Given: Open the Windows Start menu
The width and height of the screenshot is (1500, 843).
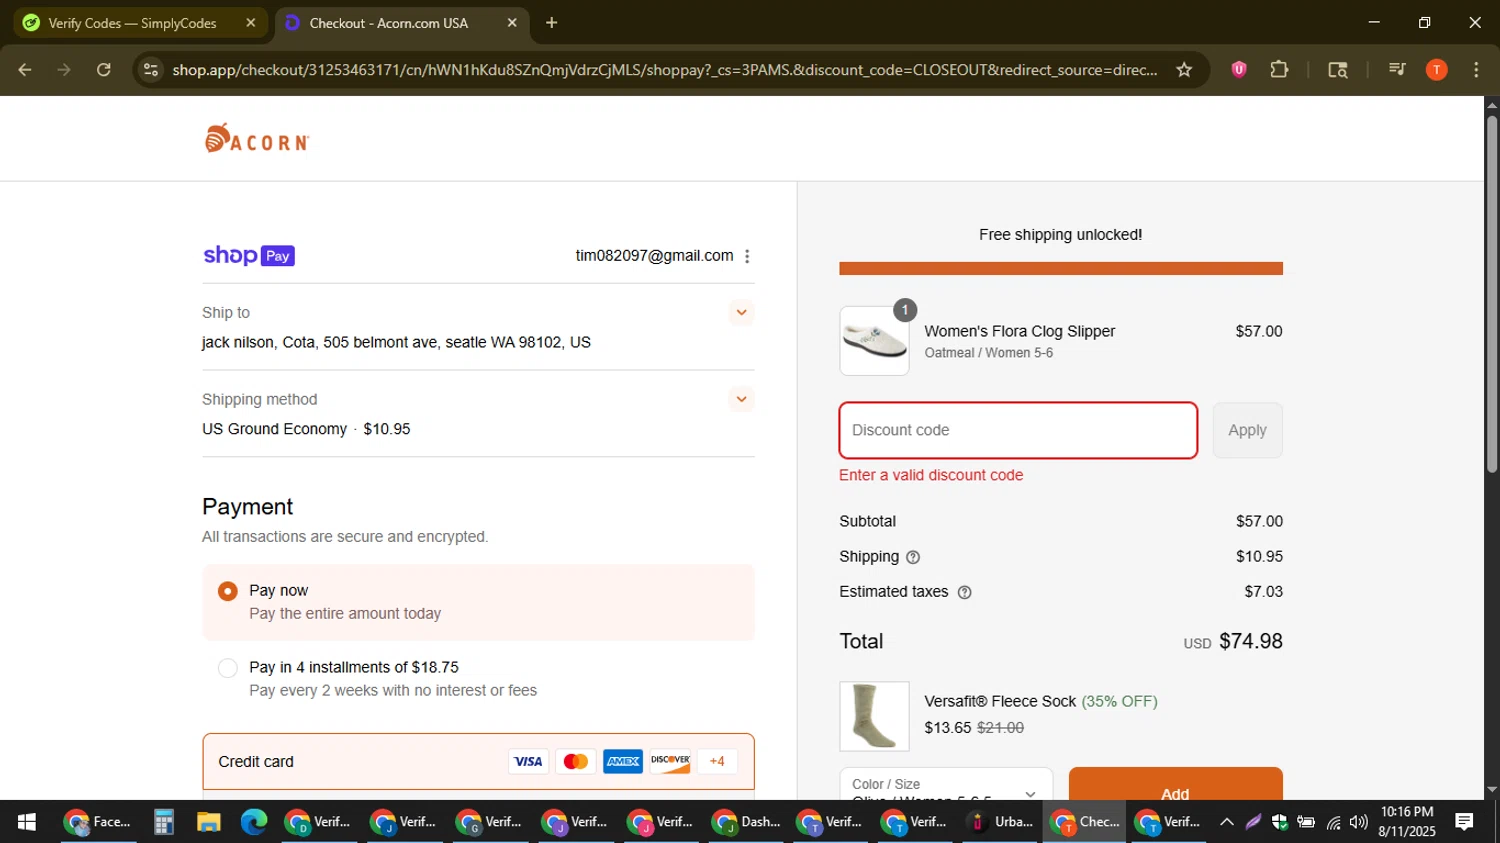Looking at the screenshot, I should (27, 822).
